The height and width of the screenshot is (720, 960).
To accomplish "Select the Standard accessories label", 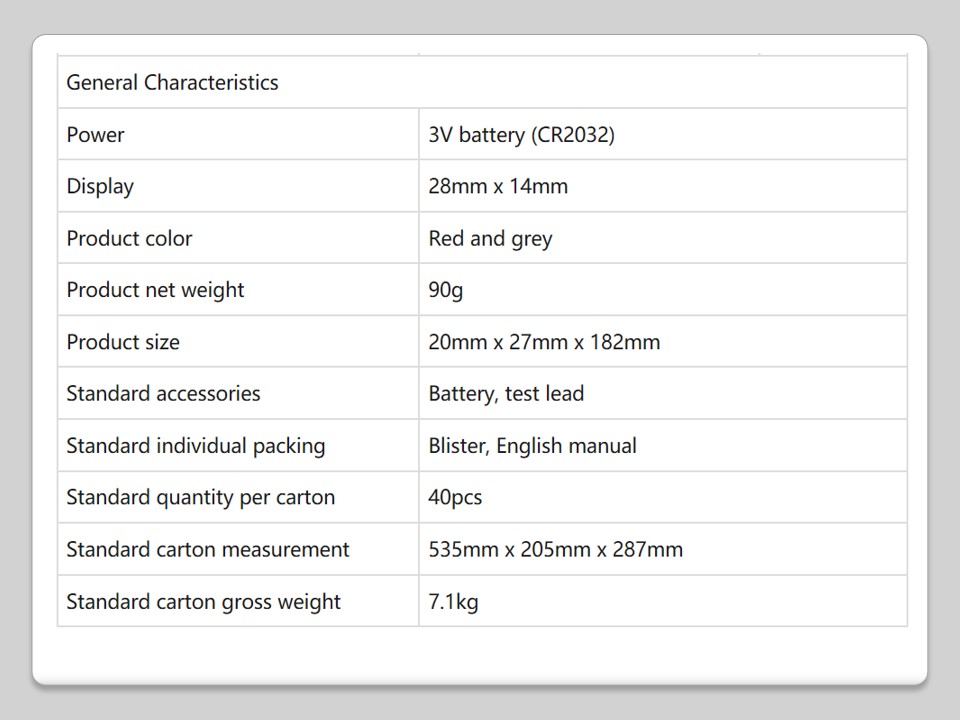I will (x=163, y=394).
